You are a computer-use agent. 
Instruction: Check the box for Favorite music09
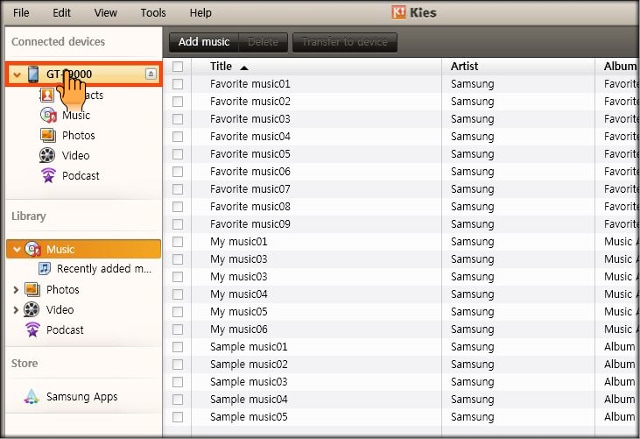178,224
